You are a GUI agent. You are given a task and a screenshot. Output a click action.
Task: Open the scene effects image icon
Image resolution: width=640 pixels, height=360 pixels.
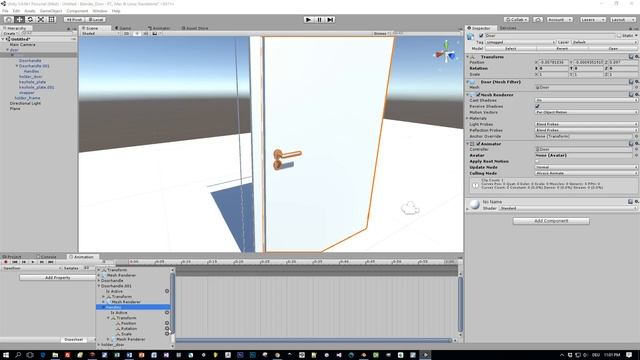click(x=155, y=33)
